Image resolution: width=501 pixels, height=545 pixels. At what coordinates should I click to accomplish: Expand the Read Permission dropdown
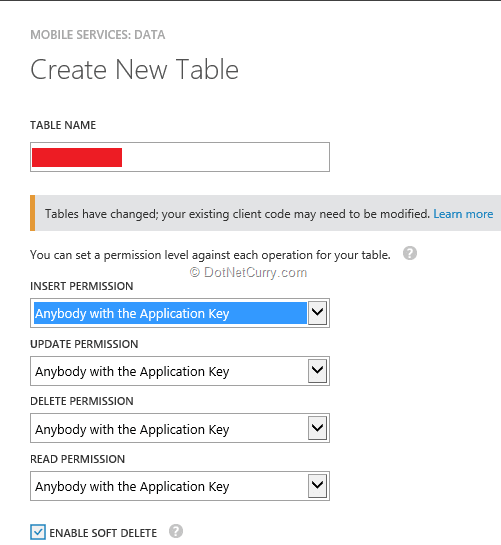click(x=180, y=486)
